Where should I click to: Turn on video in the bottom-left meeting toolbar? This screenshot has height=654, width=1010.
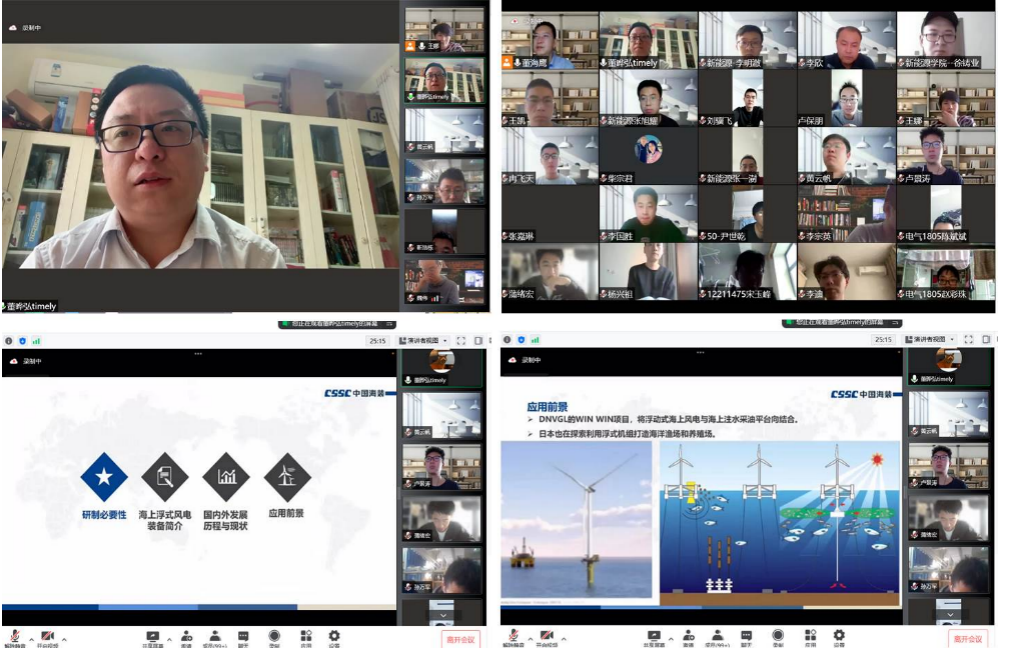click(47, 637)
